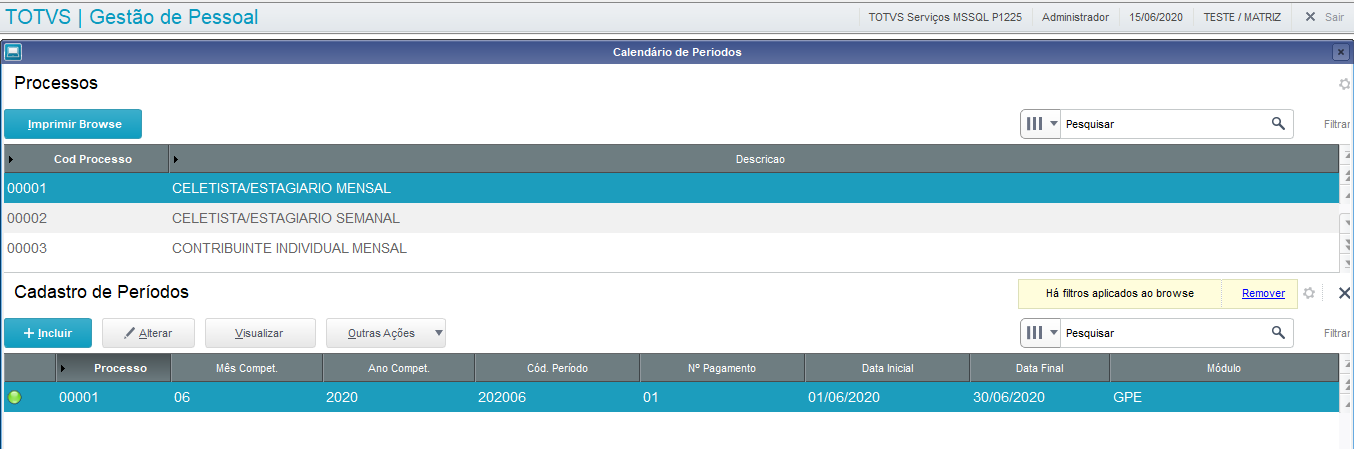Image resolution: width=1354 pixels, height=449 pixels.
Task: Open the Outras Ações dropdown
Action: pos(386,333)
